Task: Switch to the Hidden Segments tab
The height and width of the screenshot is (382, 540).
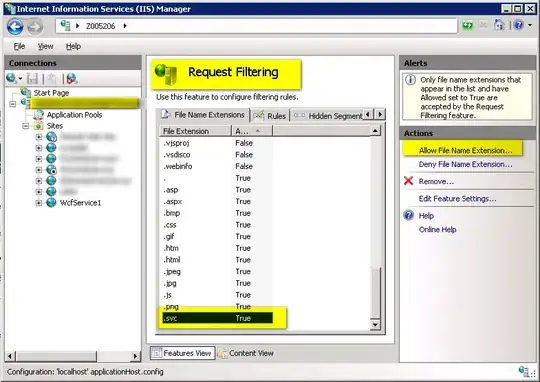Action: pyautogui.click(x=328, y=116)
